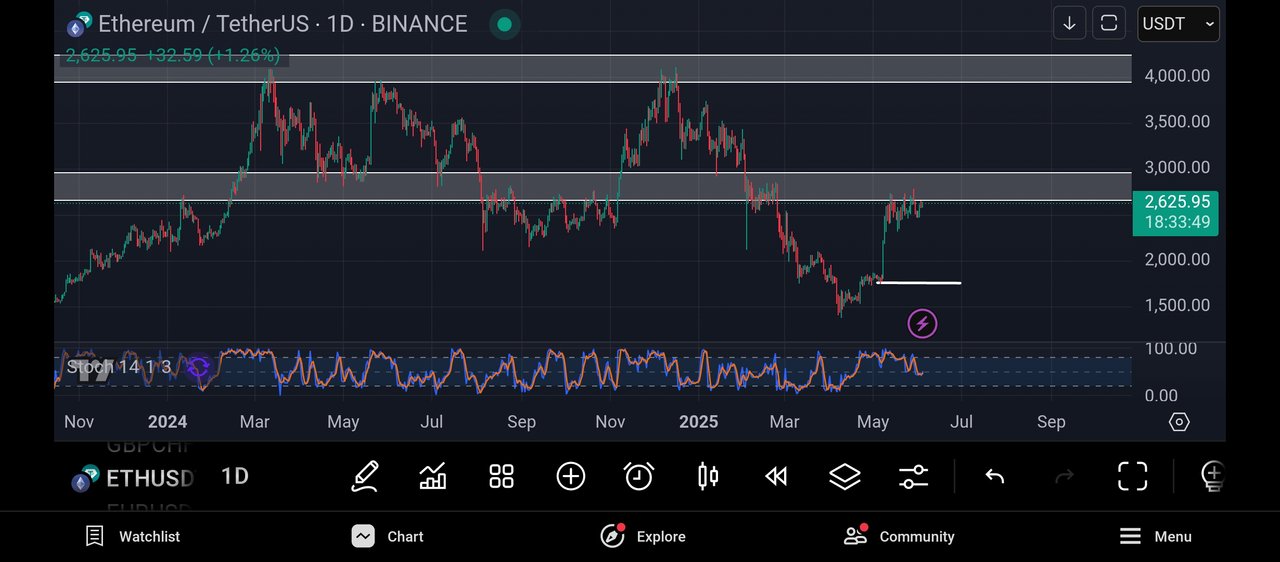Open the Community tab
1280x562 pixels.
click(x=898, y=537)
